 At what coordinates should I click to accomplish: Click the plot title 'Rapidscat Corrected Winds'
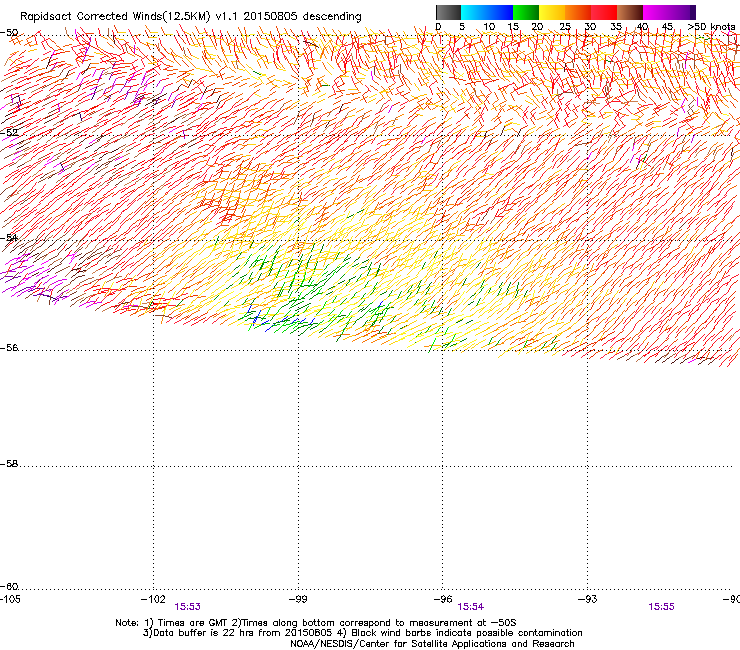[92, 17]
